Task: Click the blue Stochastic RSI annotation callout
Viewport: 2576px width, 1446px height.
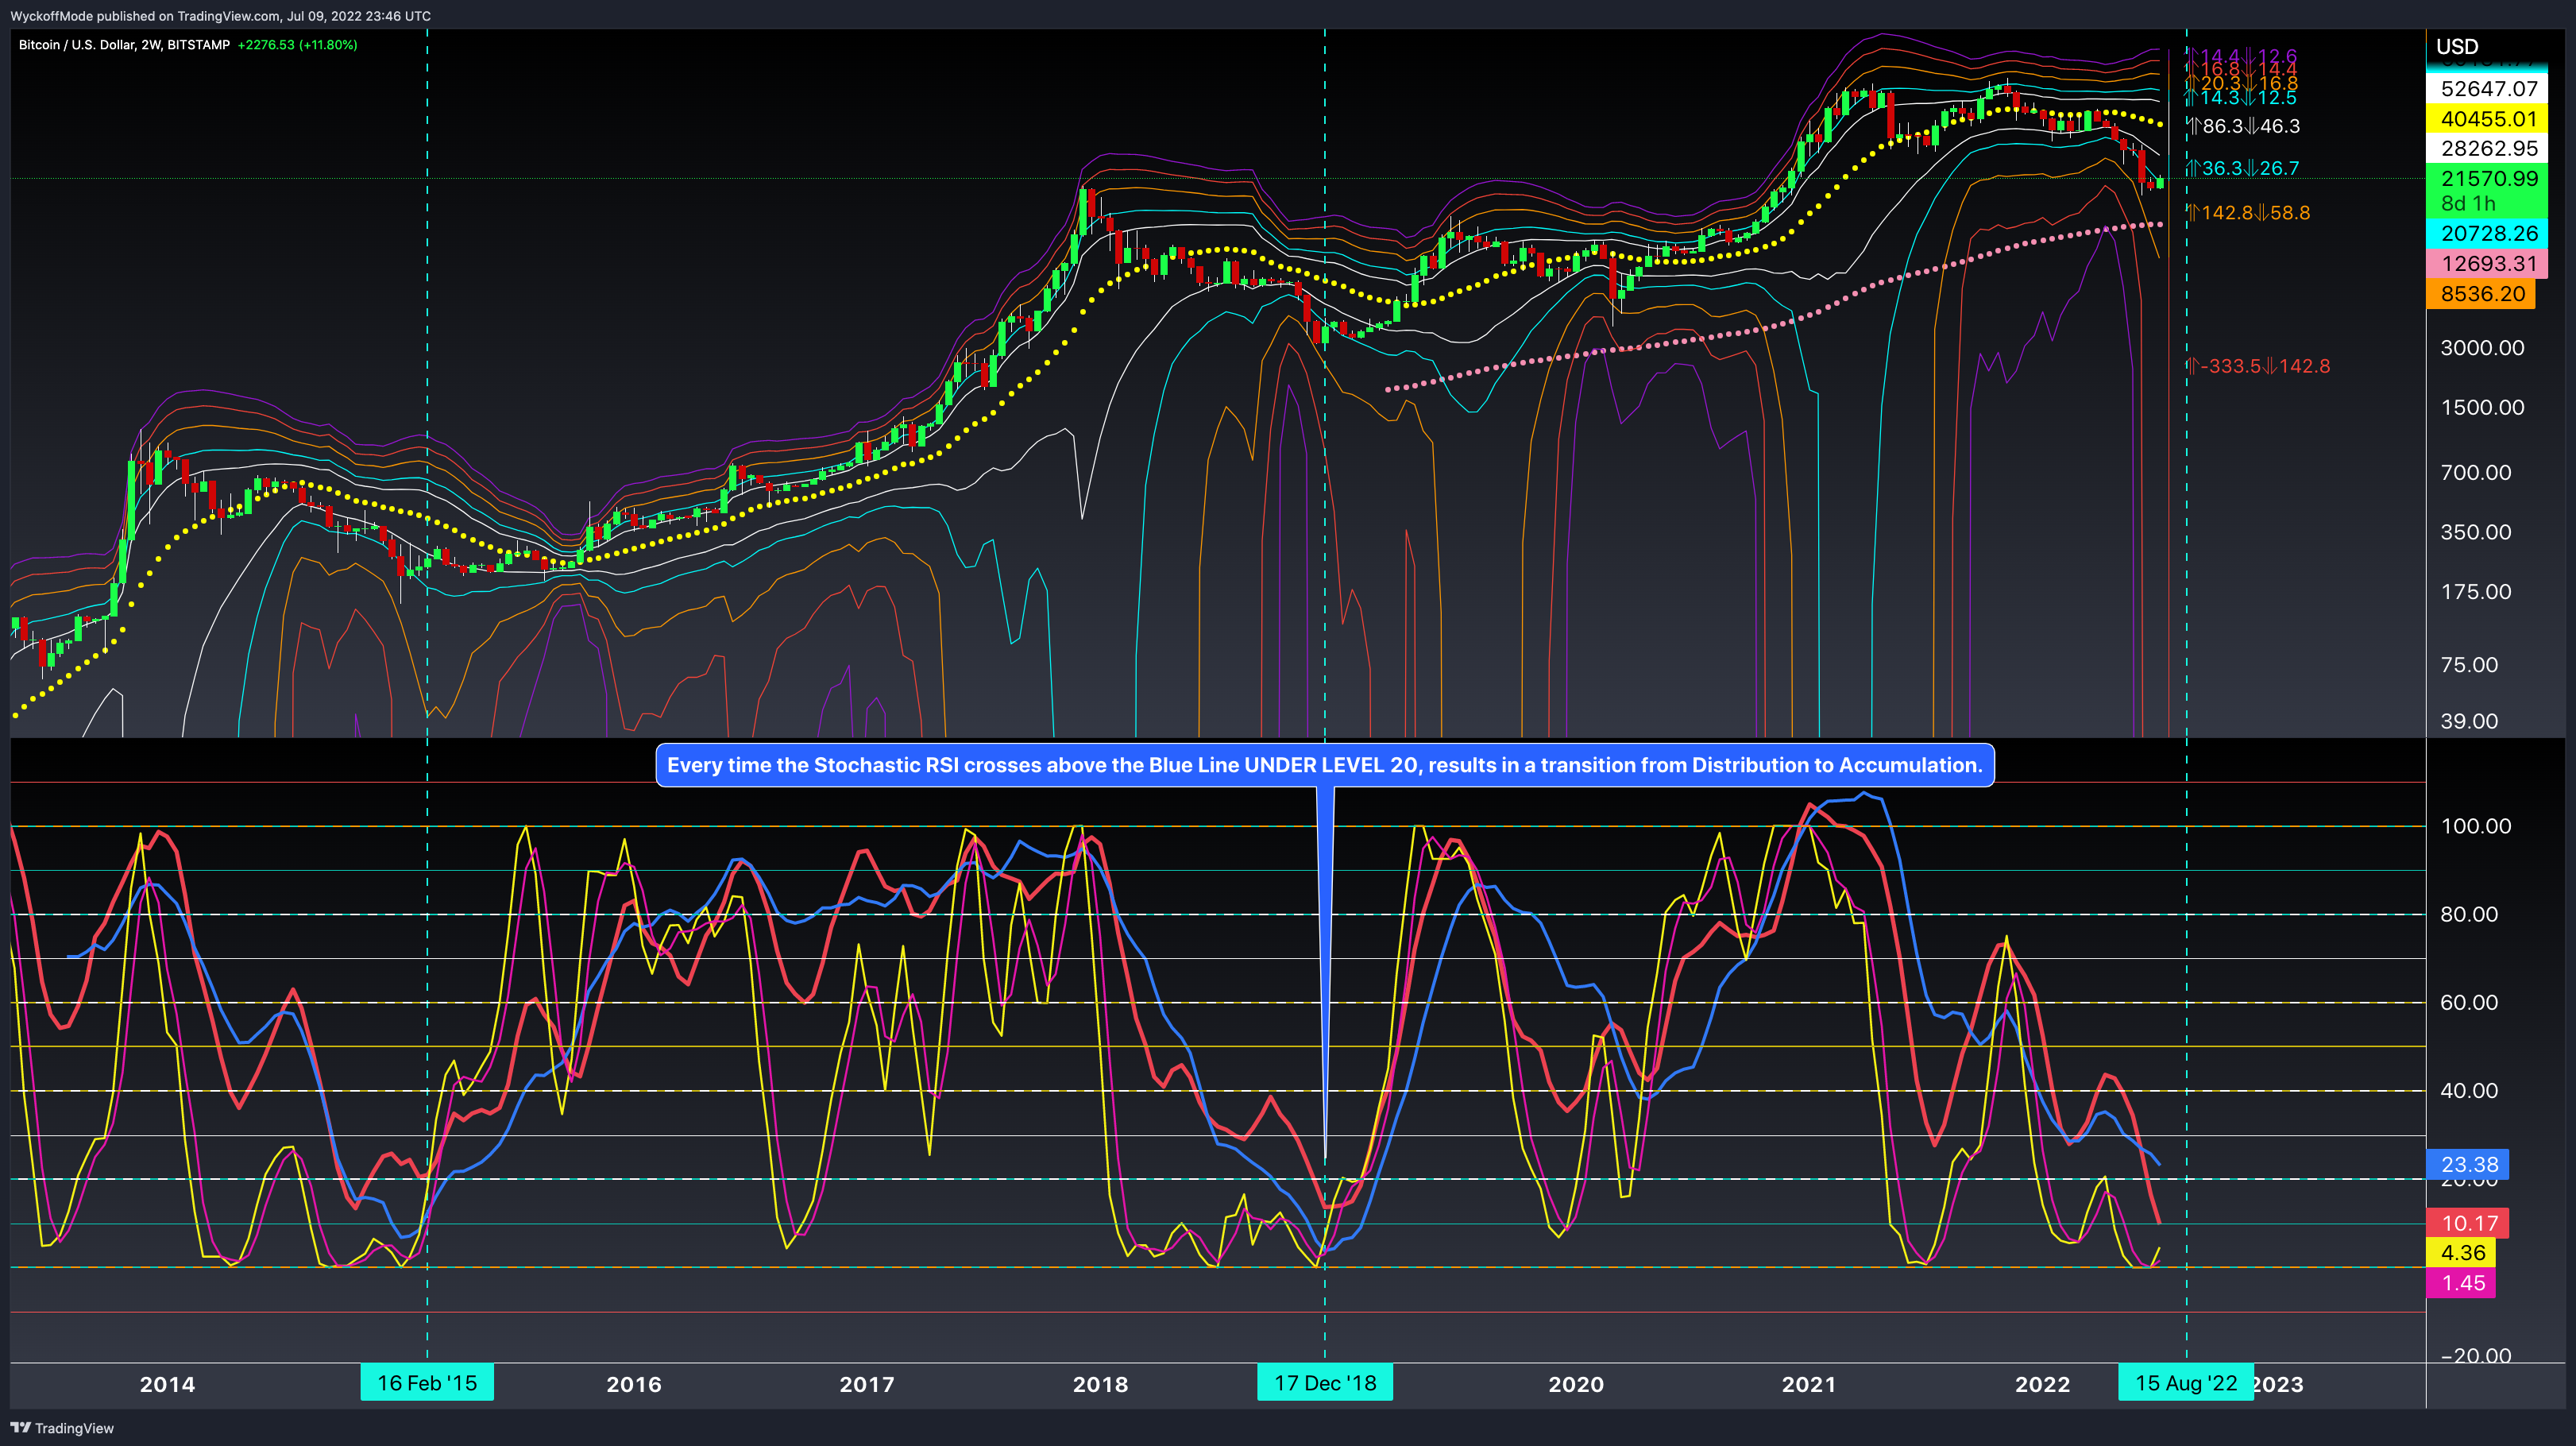Action: [x=1325, y=765]
